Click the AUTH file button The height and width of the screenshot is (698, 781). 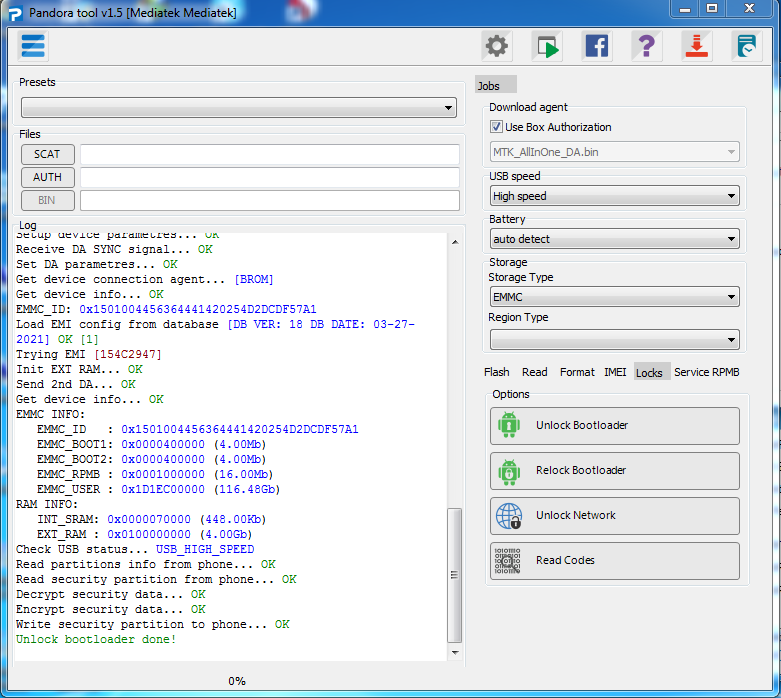pyautogui.click(x=47, y=177)
